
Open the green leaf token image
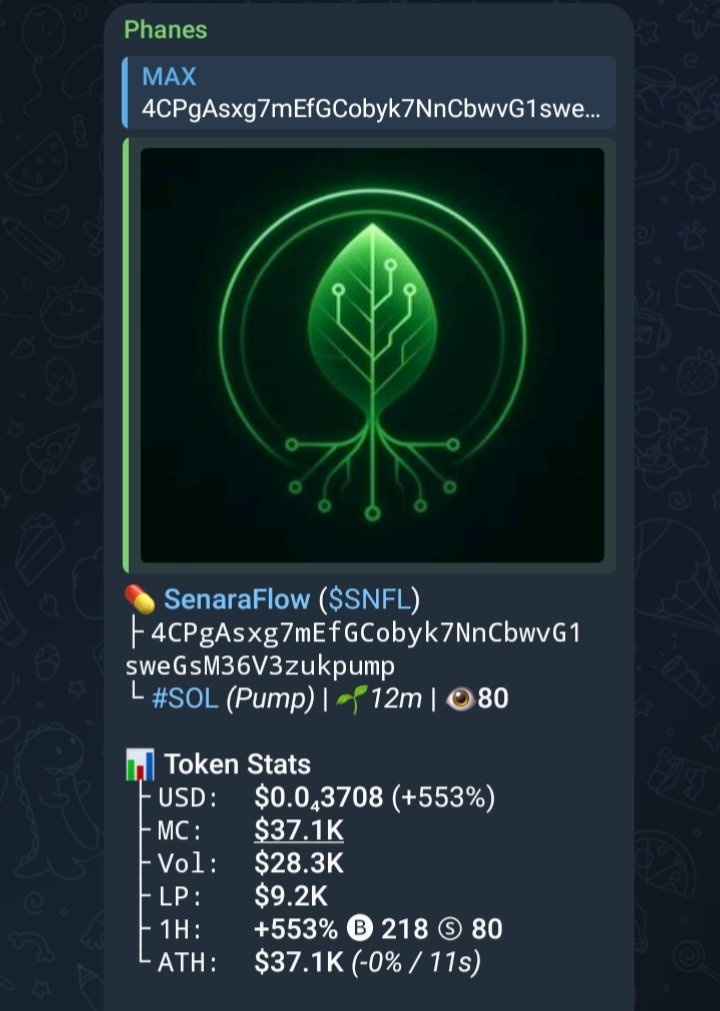click(x=373, y=355)
